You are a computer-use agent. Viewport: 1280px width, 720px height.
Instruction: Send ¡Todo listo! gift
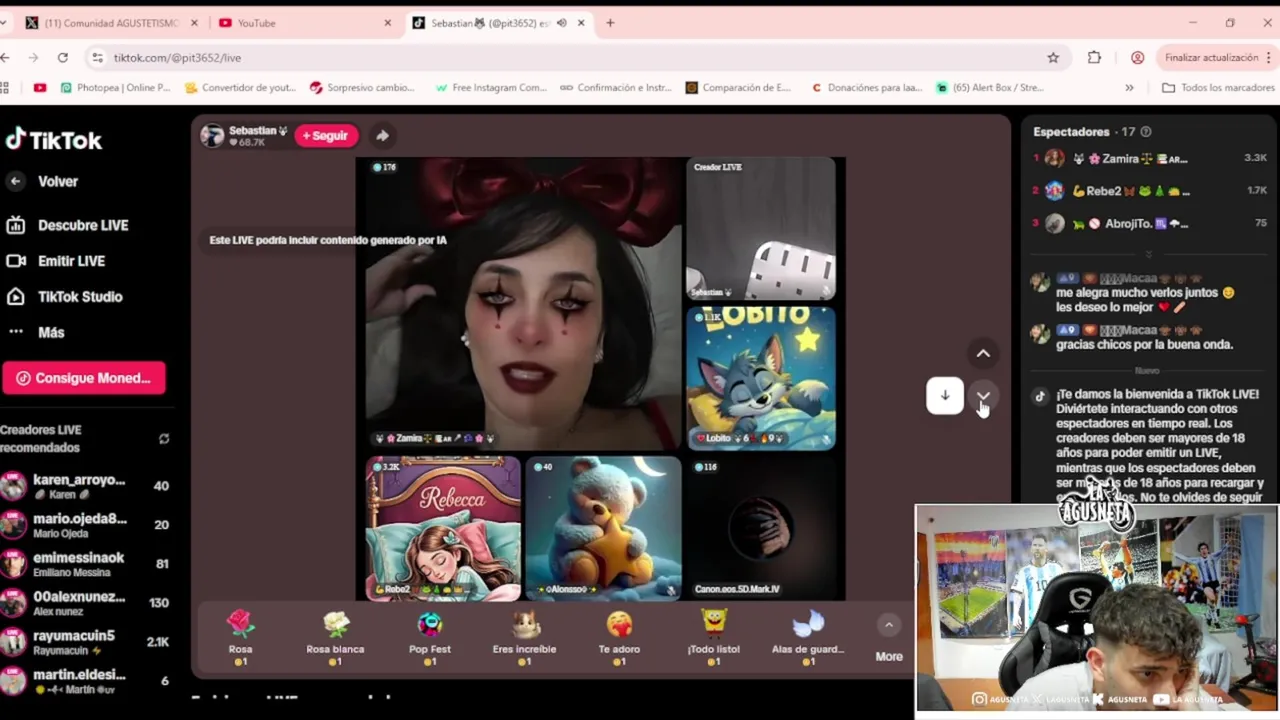tap(714, 637)
